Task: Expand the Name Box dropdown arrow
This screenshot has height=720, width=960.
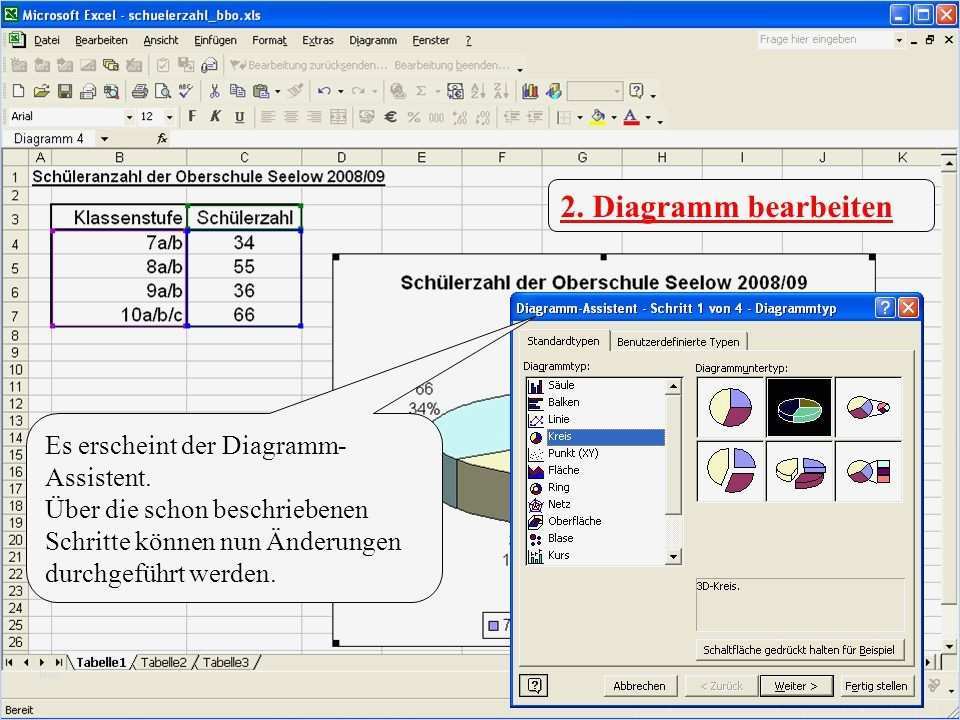Action: (105, 139)
